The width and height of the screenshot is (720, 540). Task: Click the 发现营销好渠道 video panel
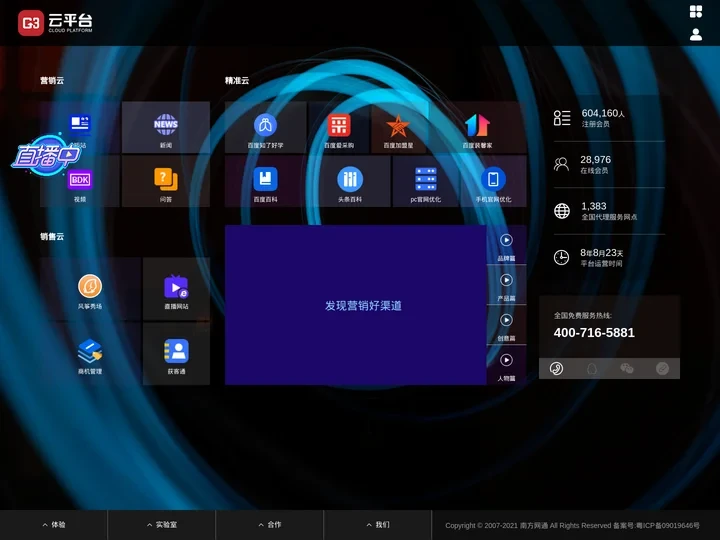click(356, 305)
